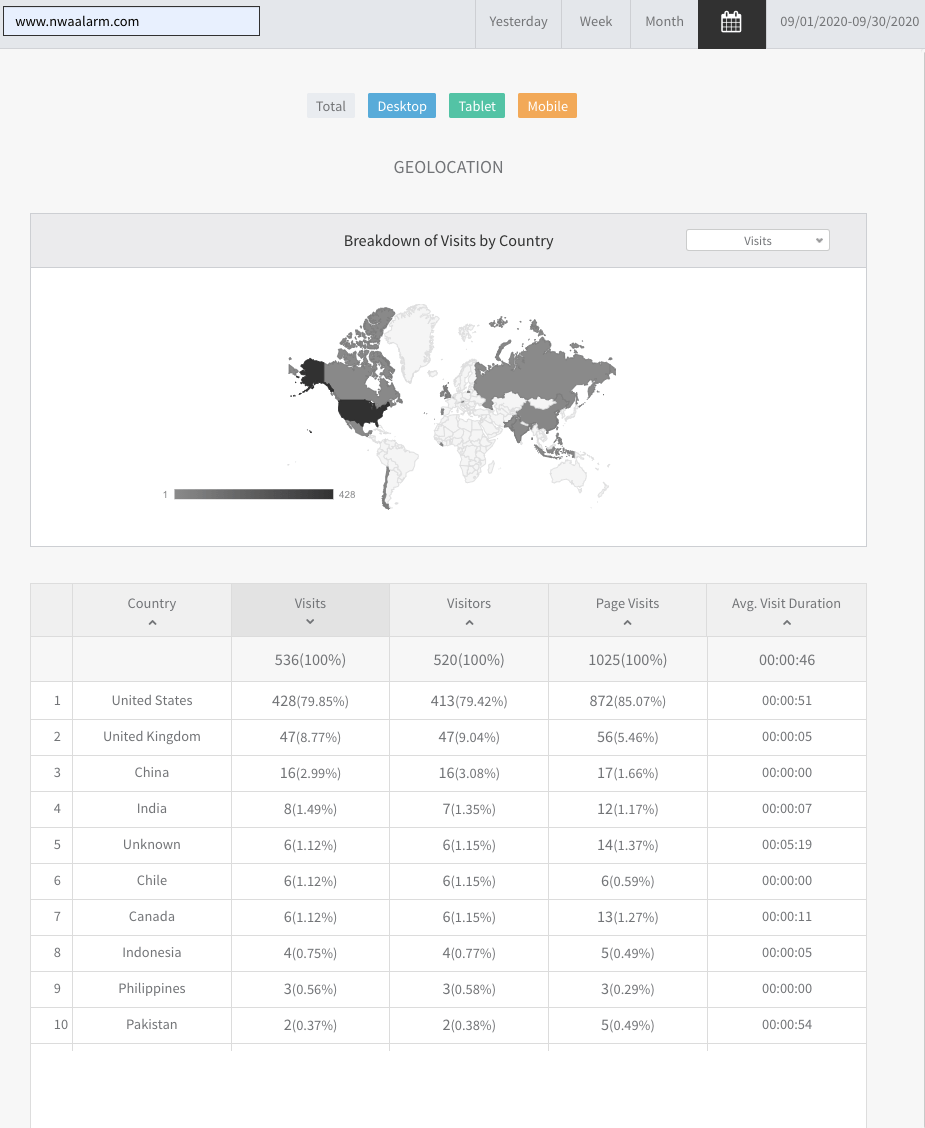Click the Breakdown of Visits by Country title
925x1128 pixels.
[x=448, y=241]
